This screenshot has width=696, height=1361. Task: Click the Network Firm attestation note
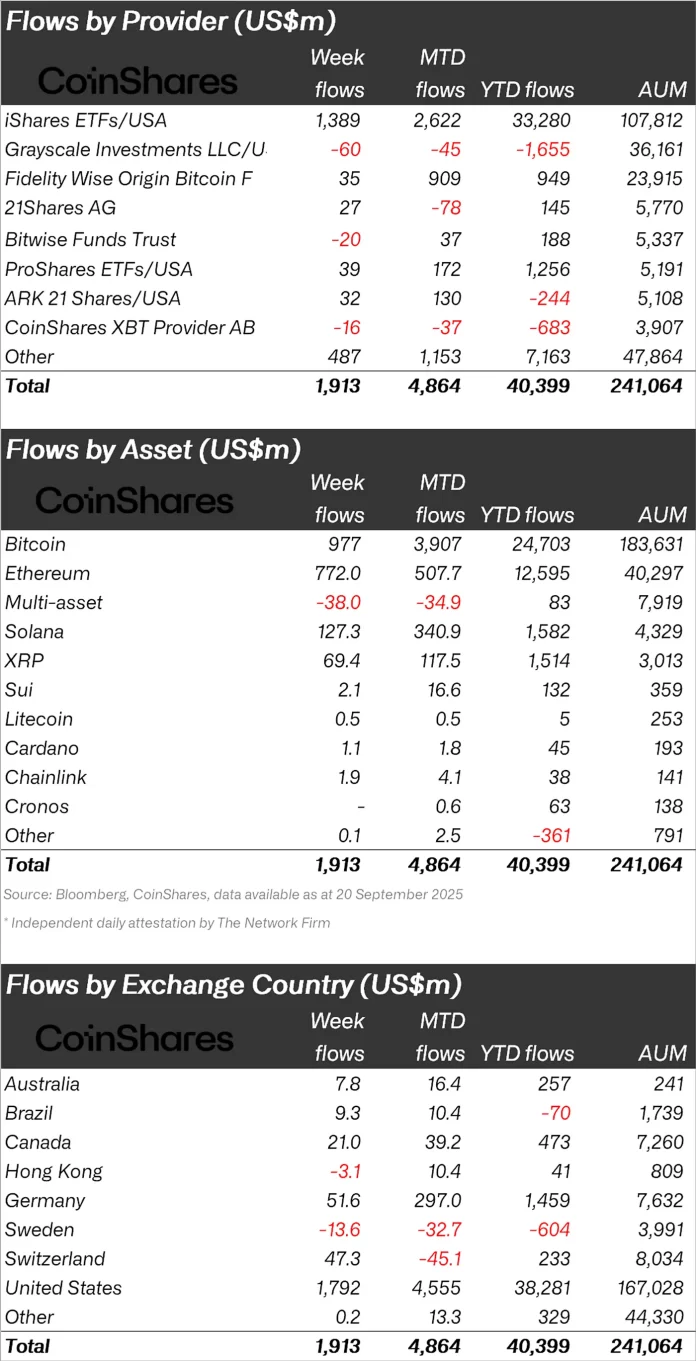click(x=166, y=923)
